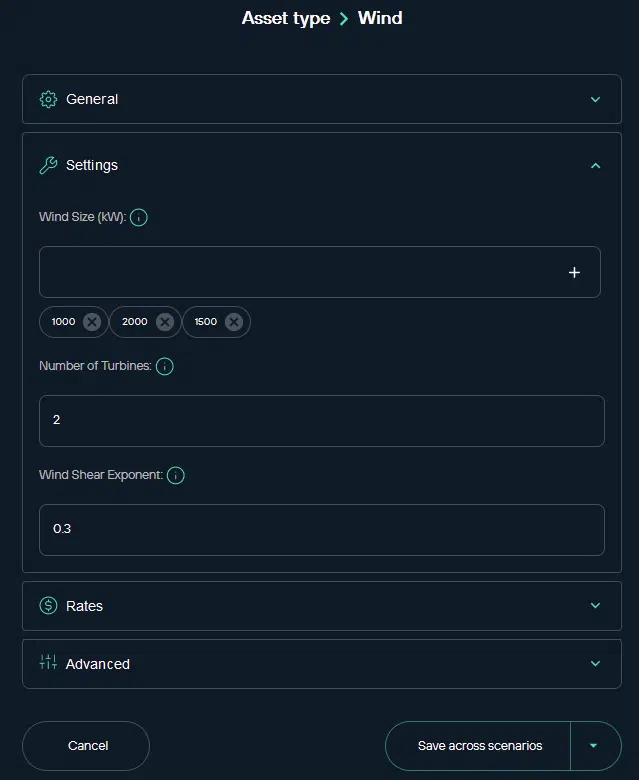Open Number of Turbines info icon

165,366
